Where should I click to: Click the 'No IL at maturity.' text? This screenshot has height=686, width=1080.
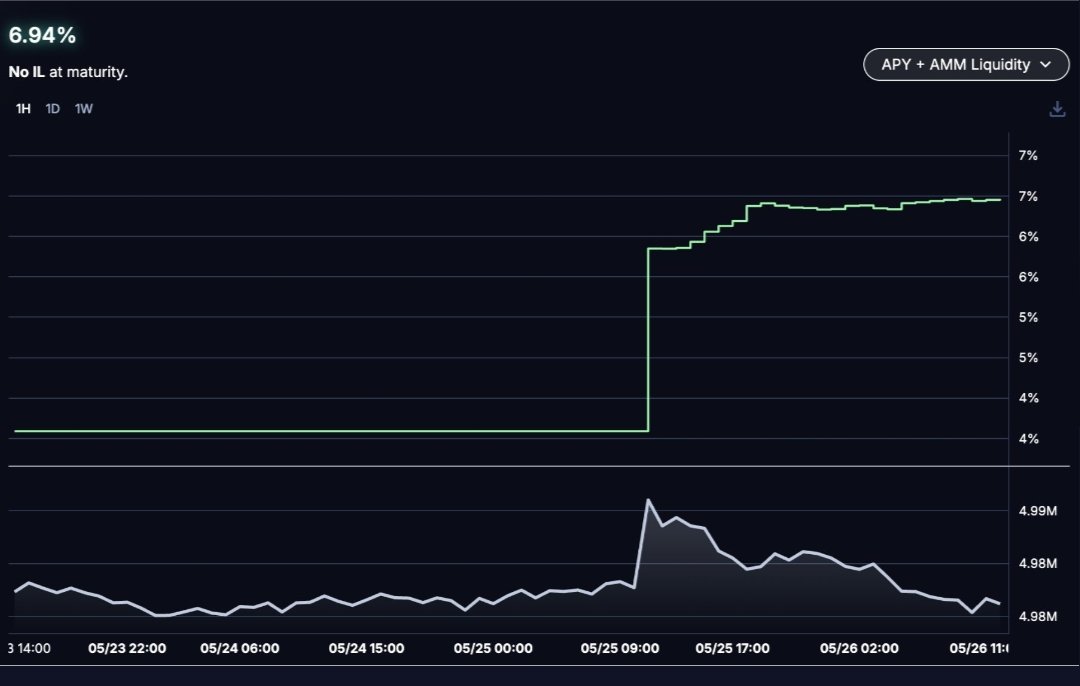point(68,72)
